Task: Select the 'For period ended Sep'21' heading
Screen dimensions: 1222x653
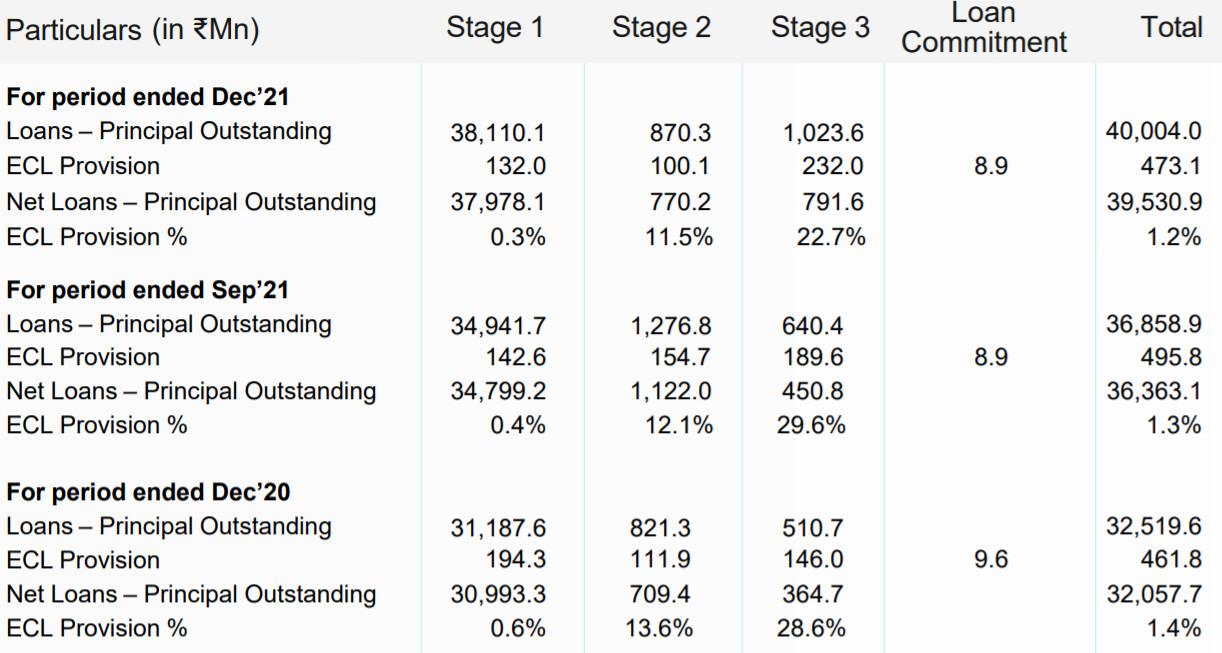Action: (x=148, y=290)
